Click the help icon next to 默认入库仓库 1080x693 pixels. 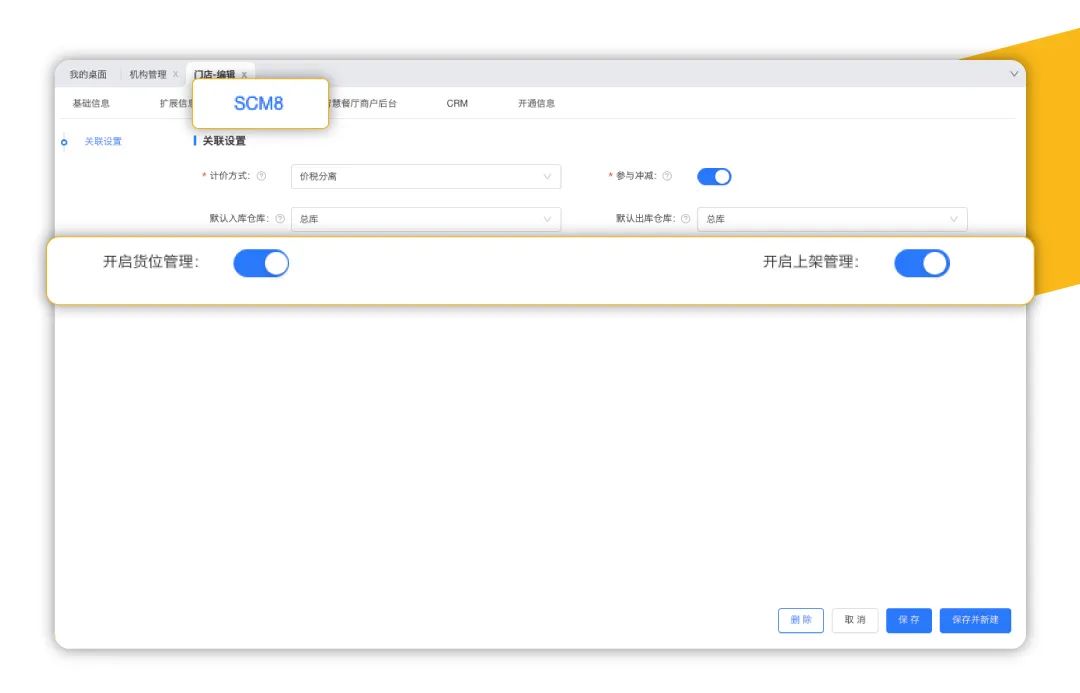click(x=280, y=218)
